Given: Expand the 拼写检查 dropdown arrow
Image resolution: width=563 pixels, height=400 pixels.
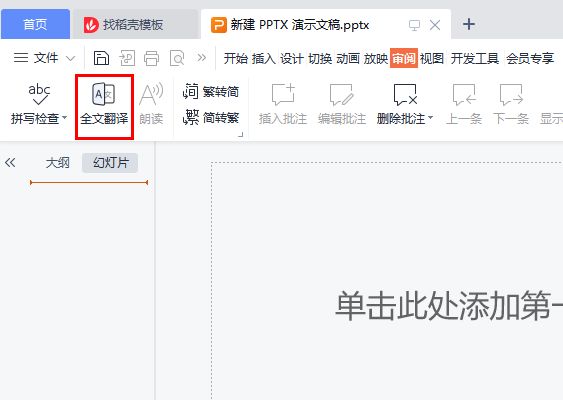Looking at the screenshot, I should tap(65, 118).
